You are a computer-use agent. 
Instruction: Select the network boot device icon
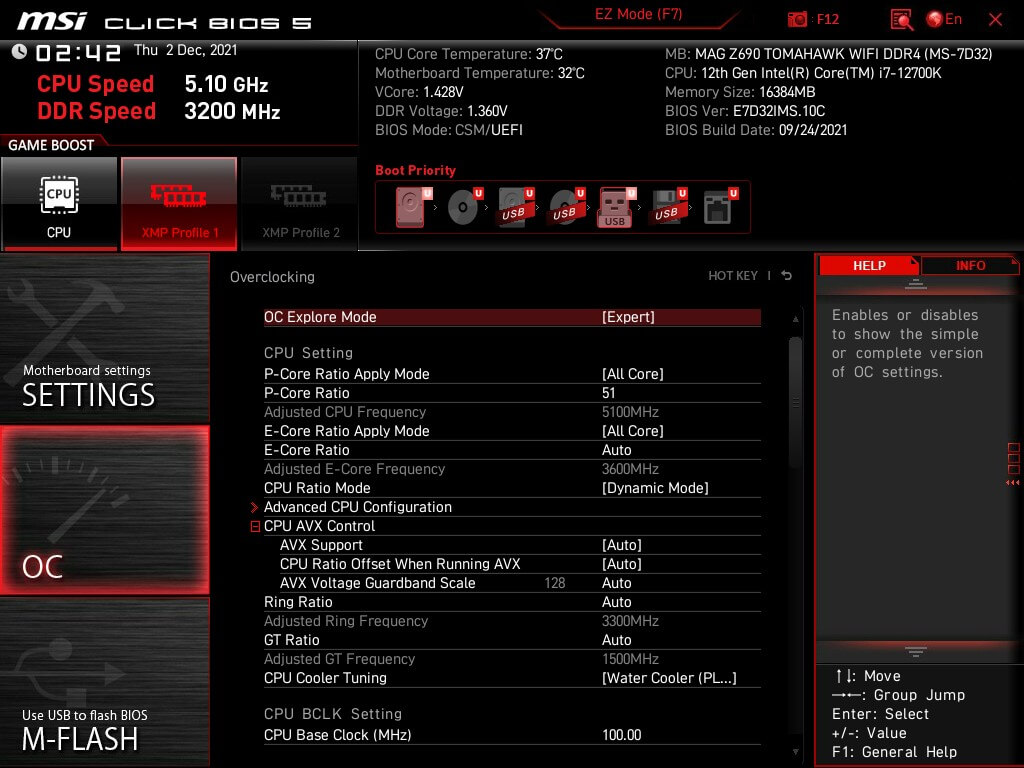click(717, 207)
